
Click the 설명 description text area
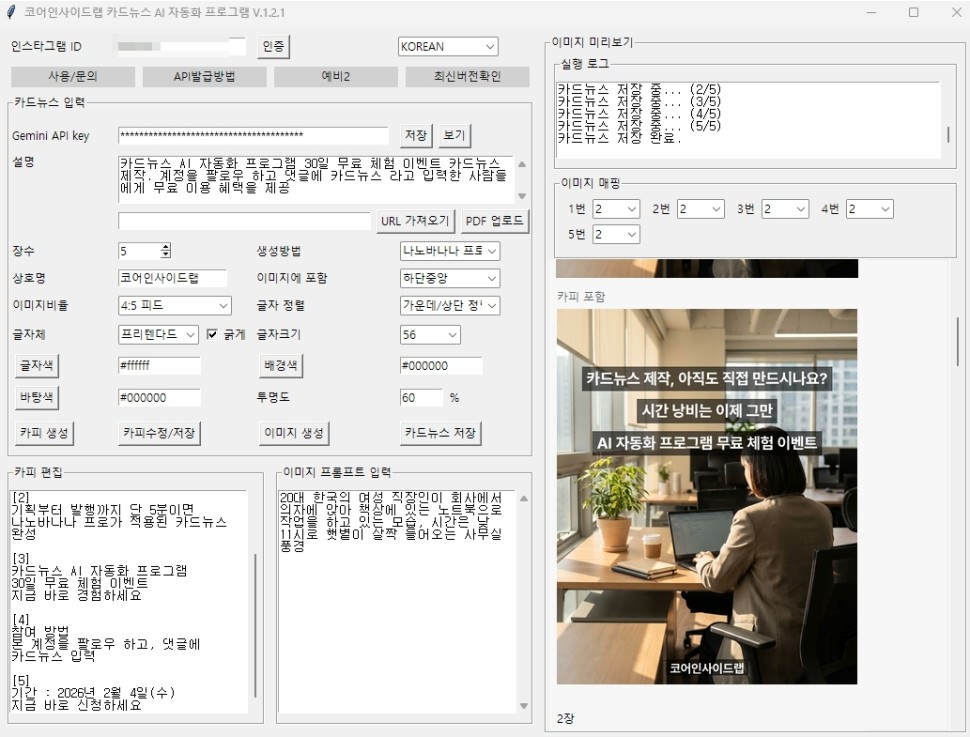[x=315, y=179]
